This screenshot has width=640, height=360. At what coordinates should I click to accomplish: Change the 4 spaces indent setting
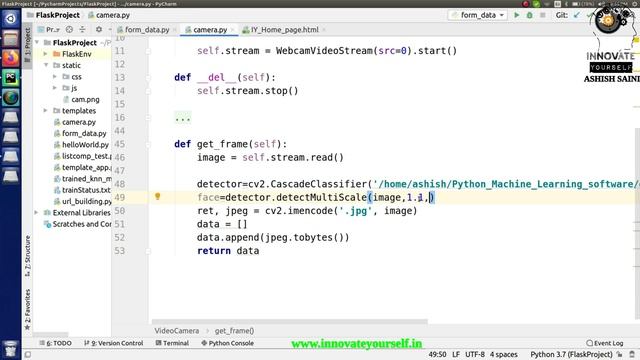point(503,354)
